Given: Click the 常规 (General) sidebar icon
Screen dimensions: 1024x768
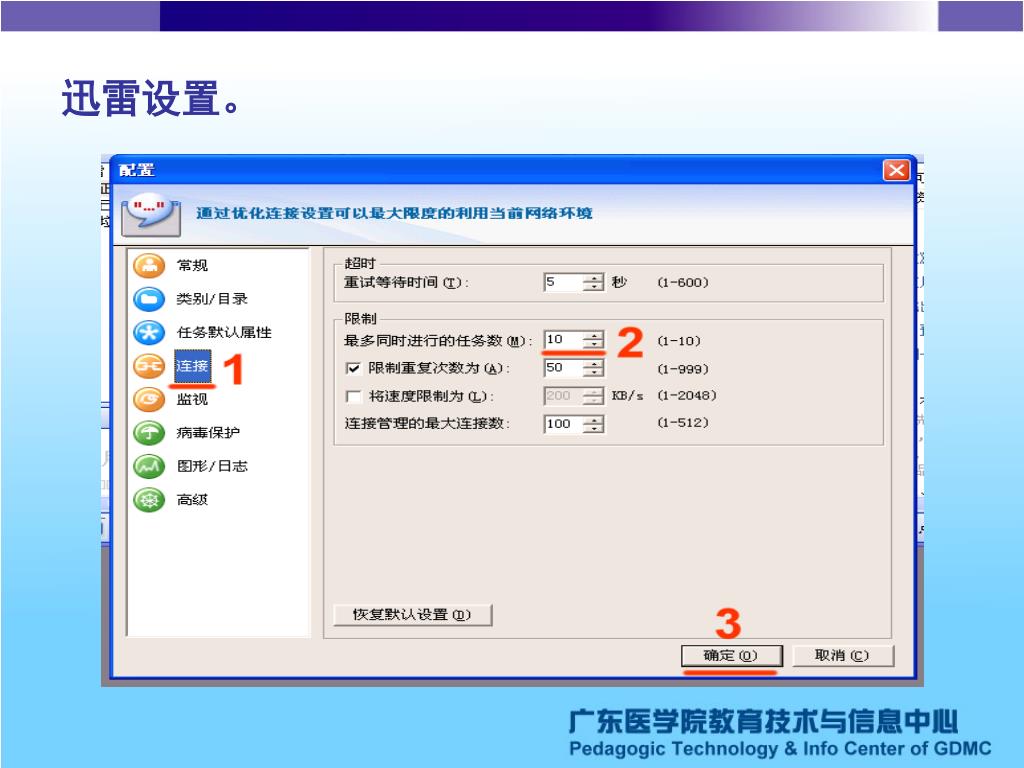Looking at the screenshot, I should (149, 265).
